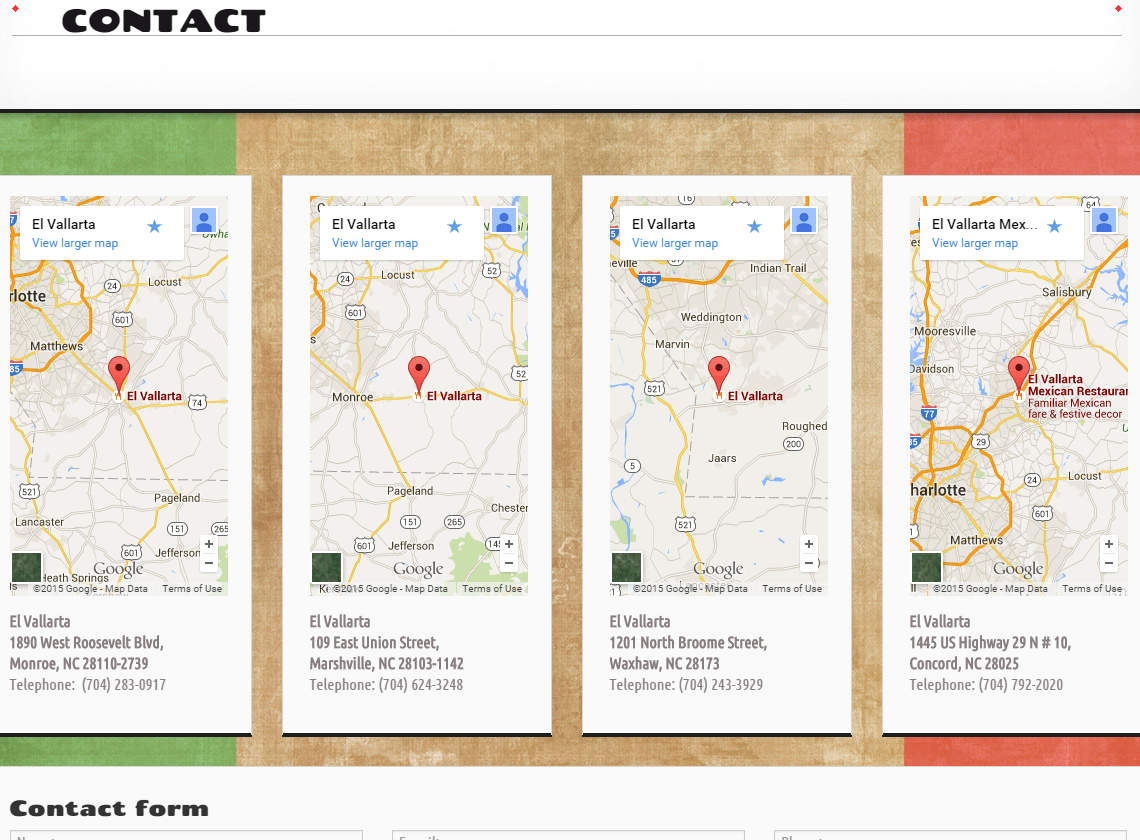Click telephone (704) 624-3248

420,685
